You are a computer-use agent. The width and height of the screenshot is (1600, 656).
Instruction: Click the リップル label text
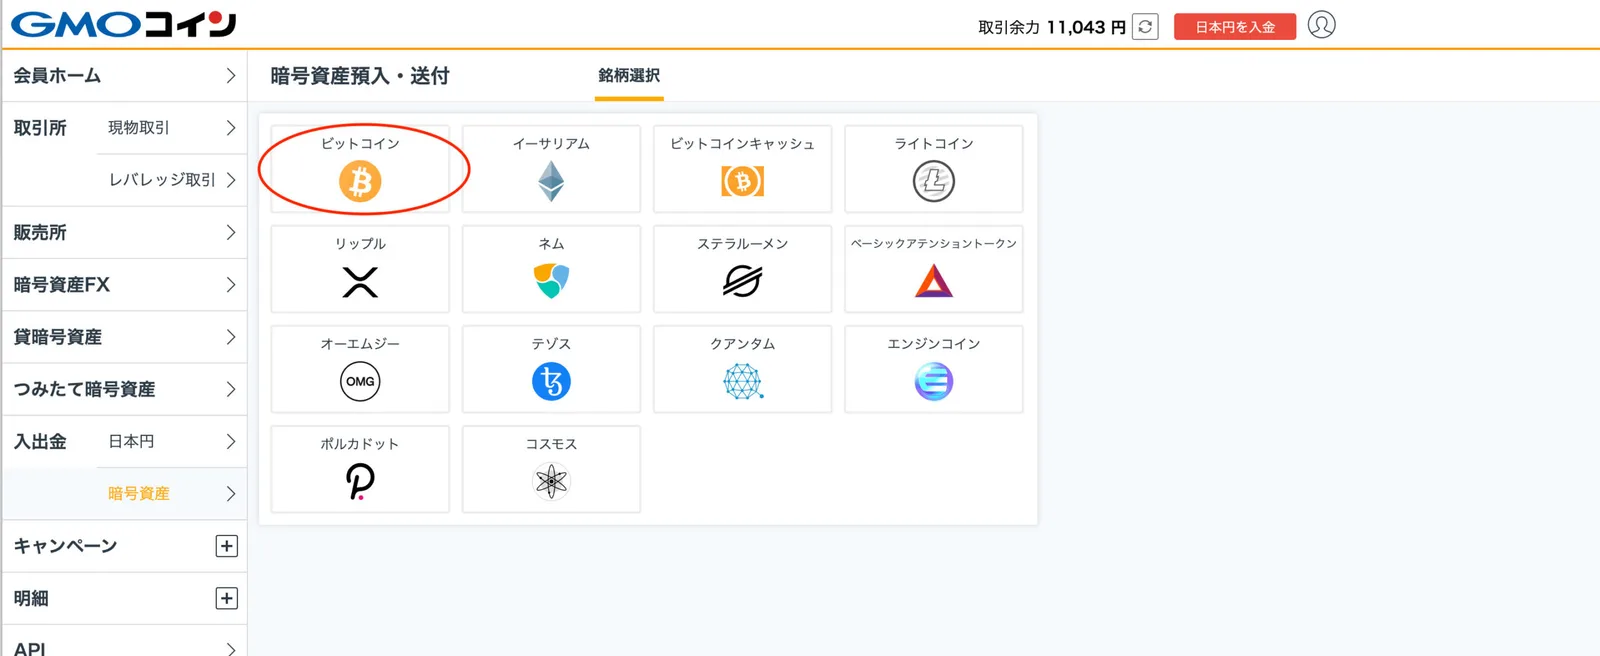coord(360,244)
